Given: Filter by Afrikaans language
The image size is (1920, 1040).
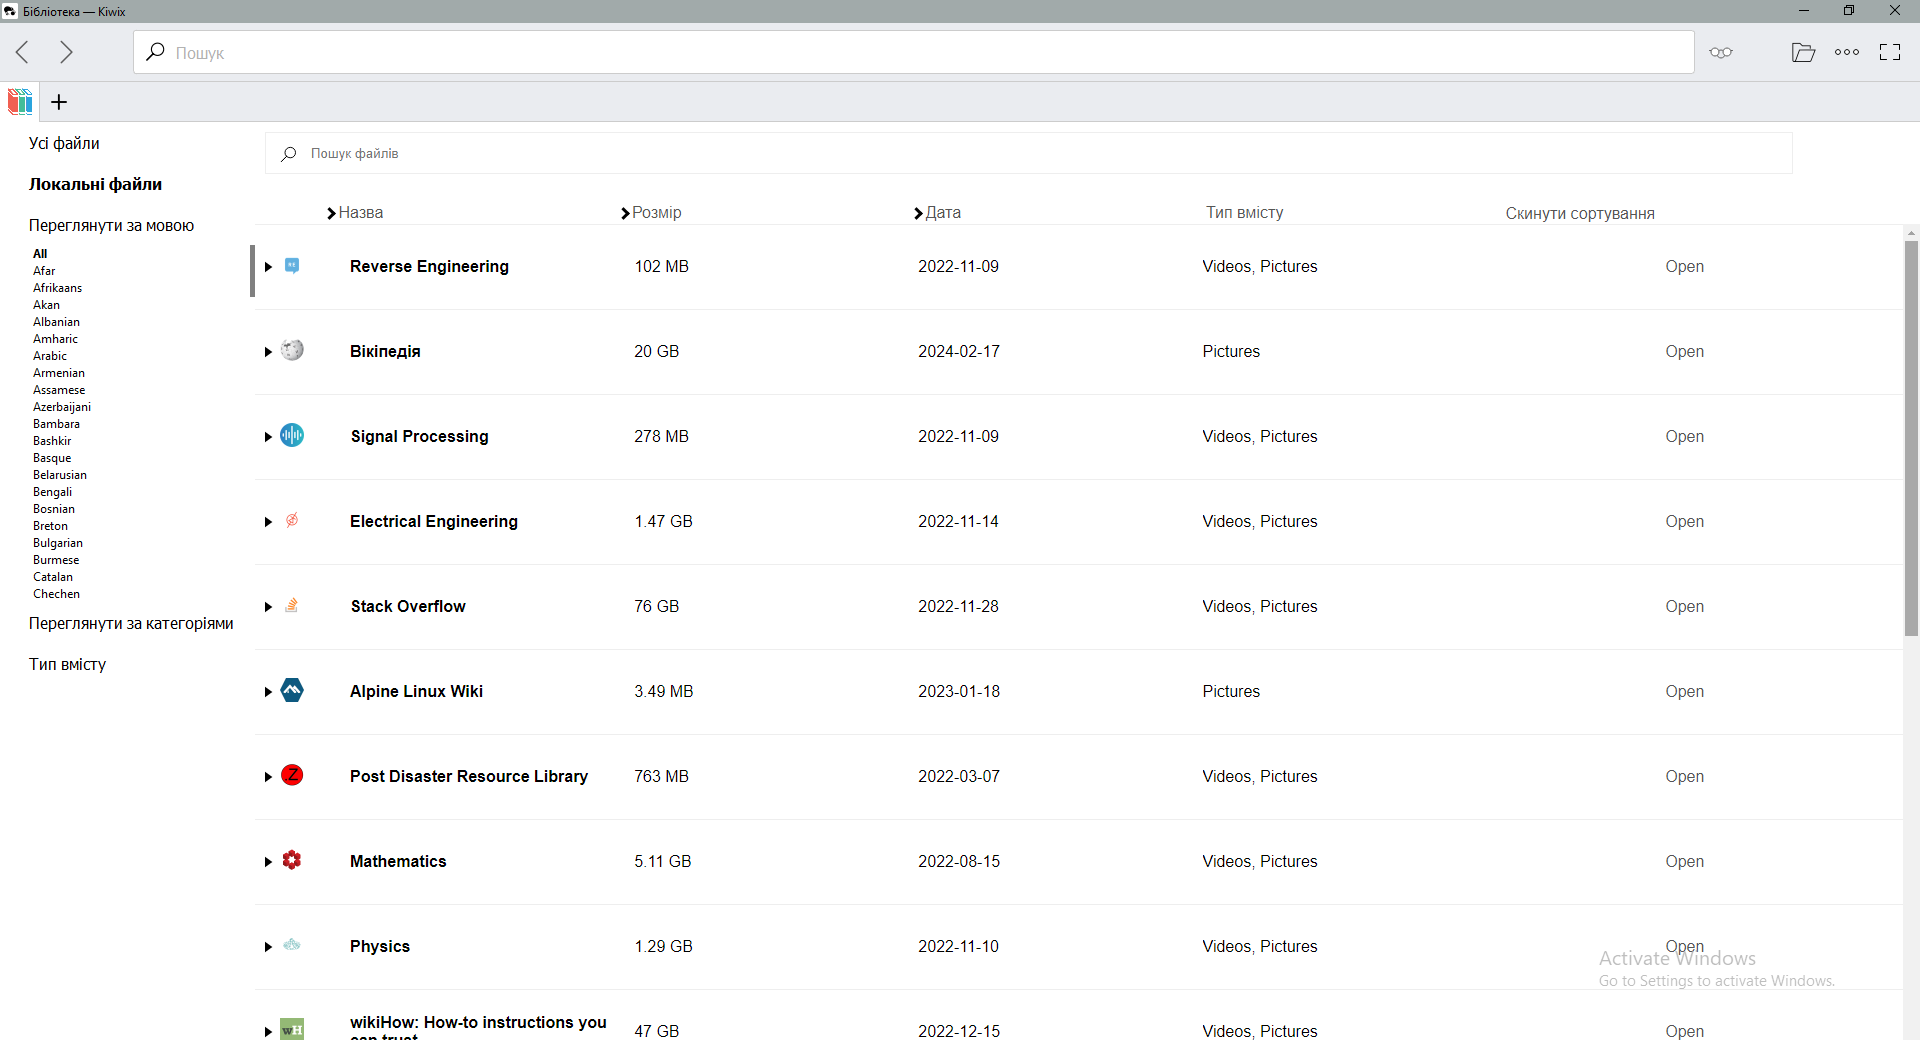Looking at the screenshot, I should tap(58, 288).
